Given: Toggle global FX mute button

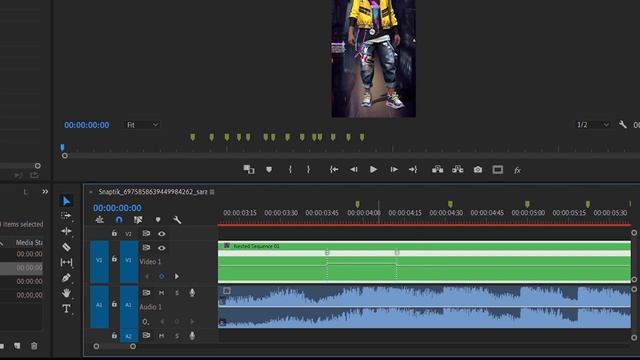Looking at the screenshot, I should click(x=517, y=170).
